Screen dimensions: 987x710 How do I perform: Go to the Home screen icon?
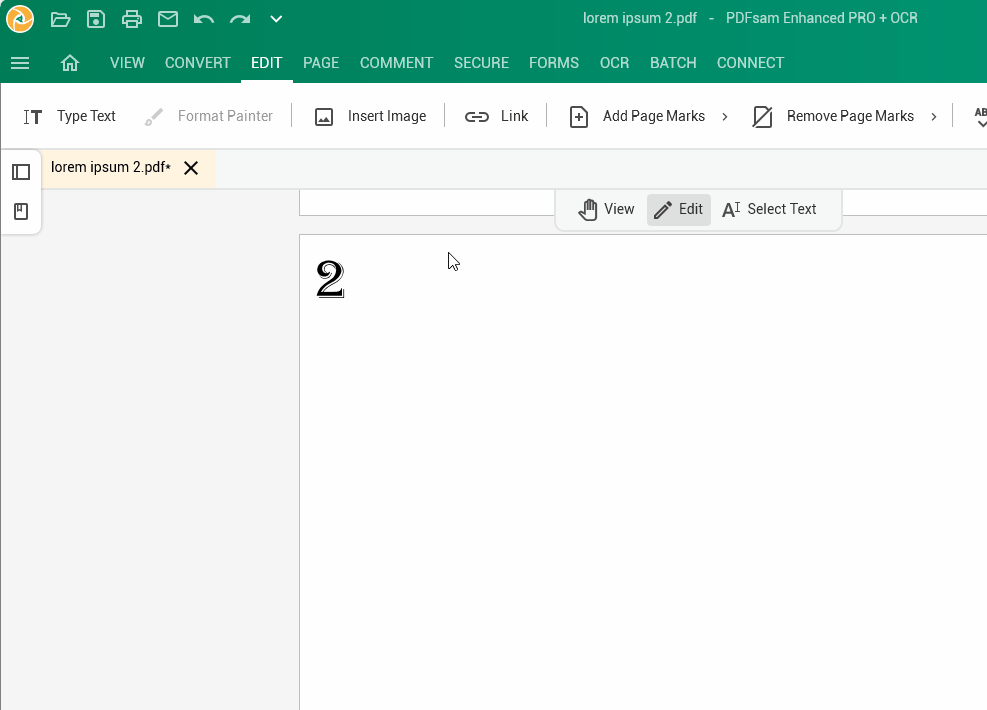tap(70, 62)
